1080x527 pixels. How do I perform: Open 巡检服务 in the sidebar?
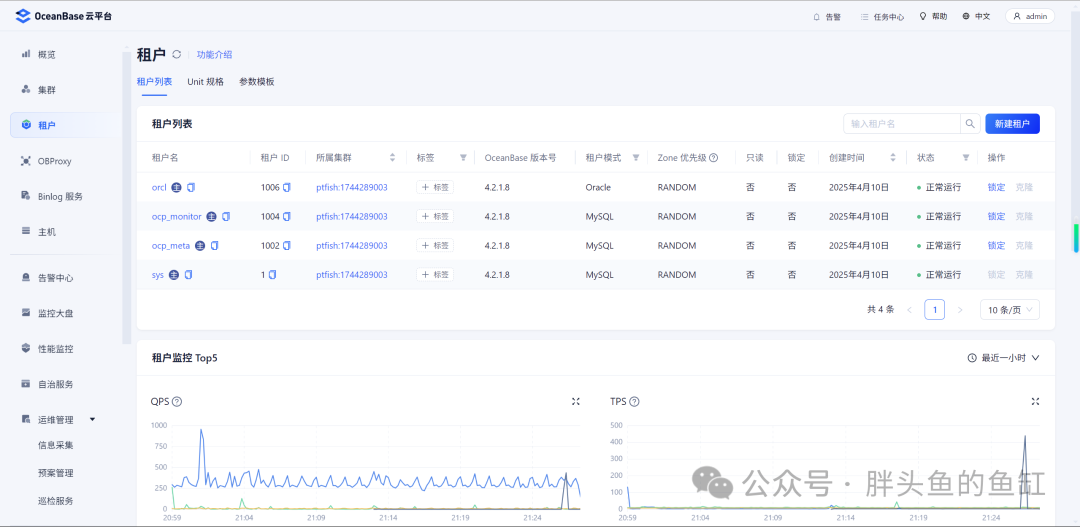tap(56, 501)
